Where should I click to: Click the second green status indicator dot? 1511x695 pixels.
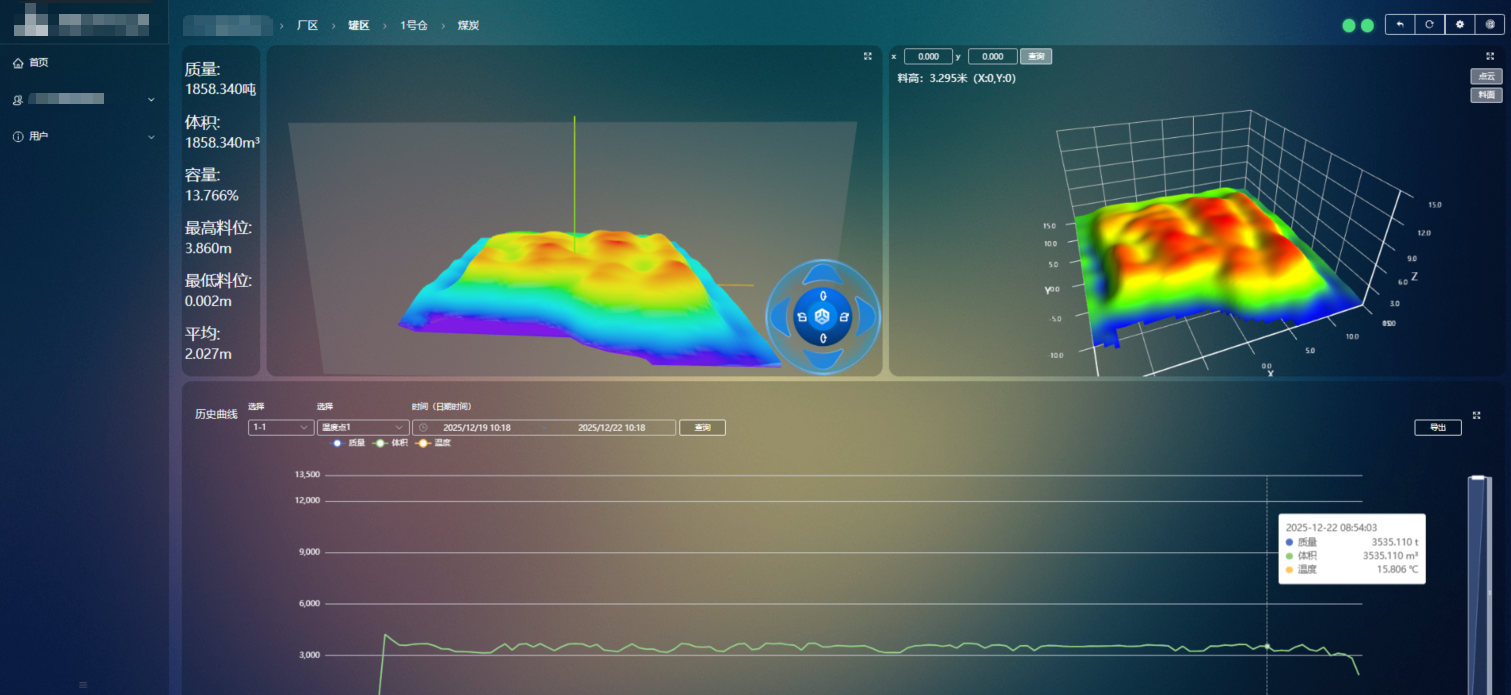pyautogui.click(x=1367, y=26)
